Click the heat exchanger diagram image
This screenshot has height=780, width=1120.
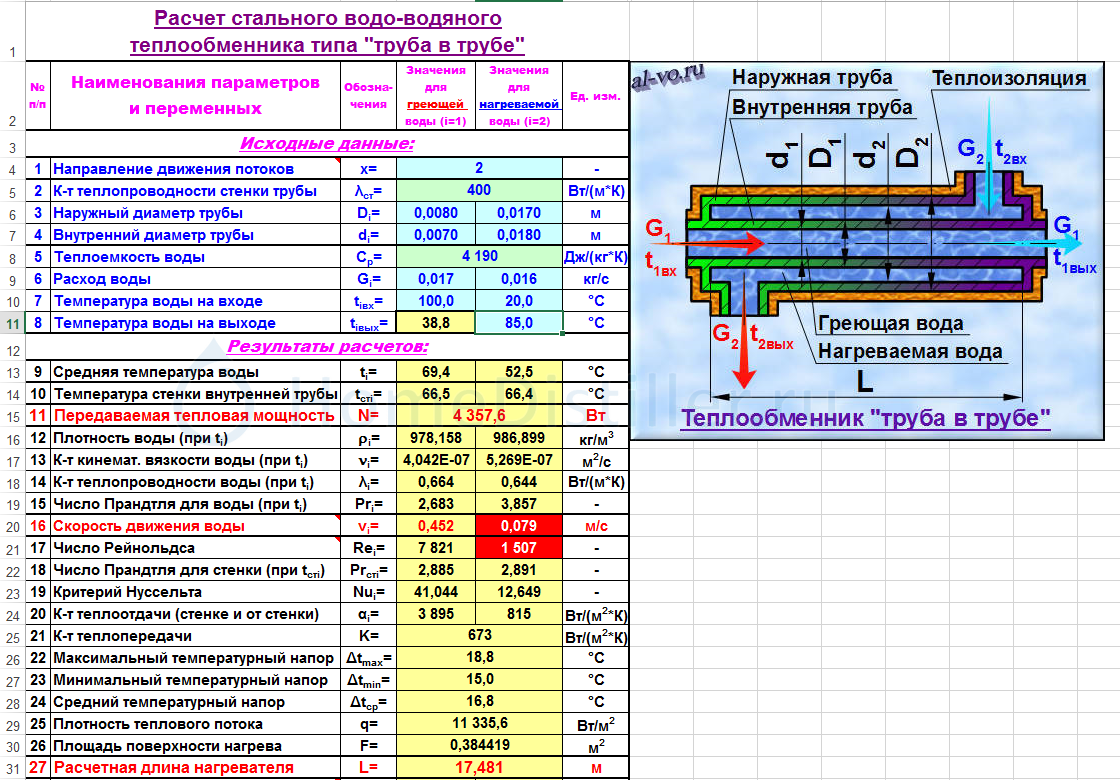point(866,250)
